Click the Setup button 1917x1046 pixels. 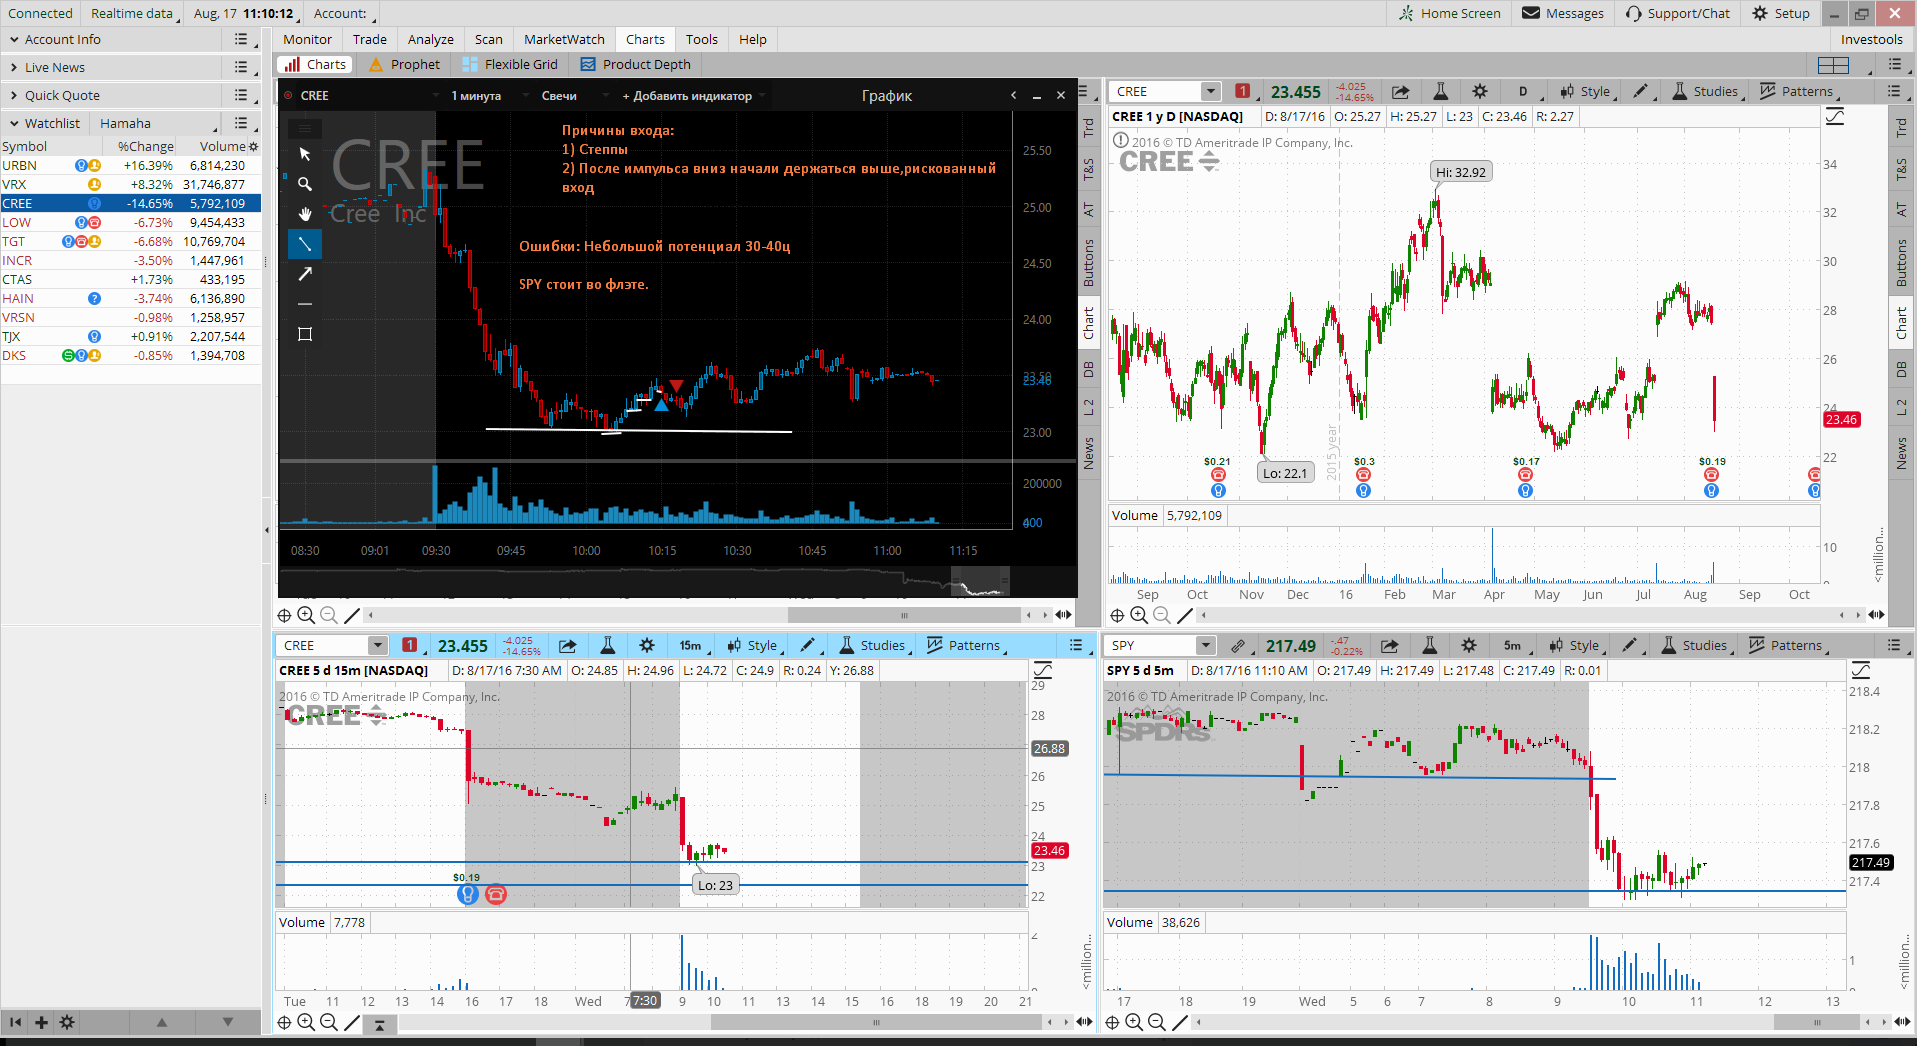tap(1781, 14)
